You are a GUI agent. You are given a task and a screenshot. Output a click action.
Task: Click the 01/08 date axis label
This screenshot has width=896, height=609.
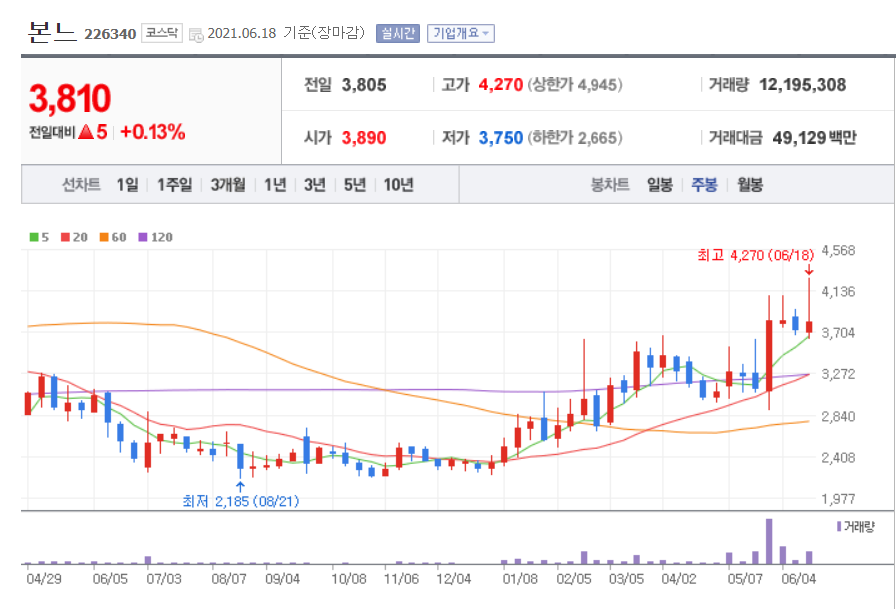521,579
